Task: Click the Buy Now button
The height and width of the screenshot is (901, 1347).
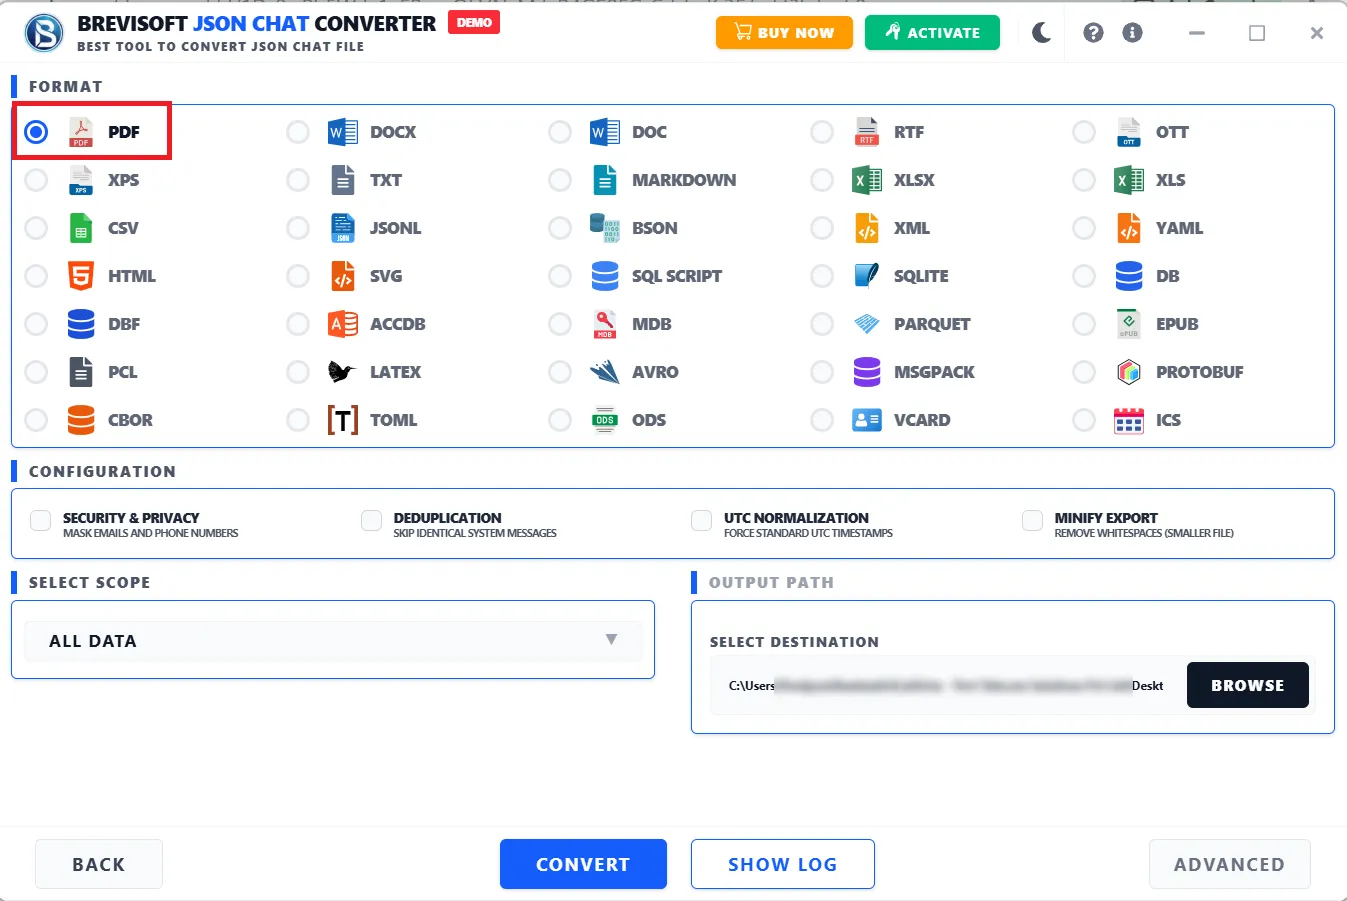Action: [784, 33]
